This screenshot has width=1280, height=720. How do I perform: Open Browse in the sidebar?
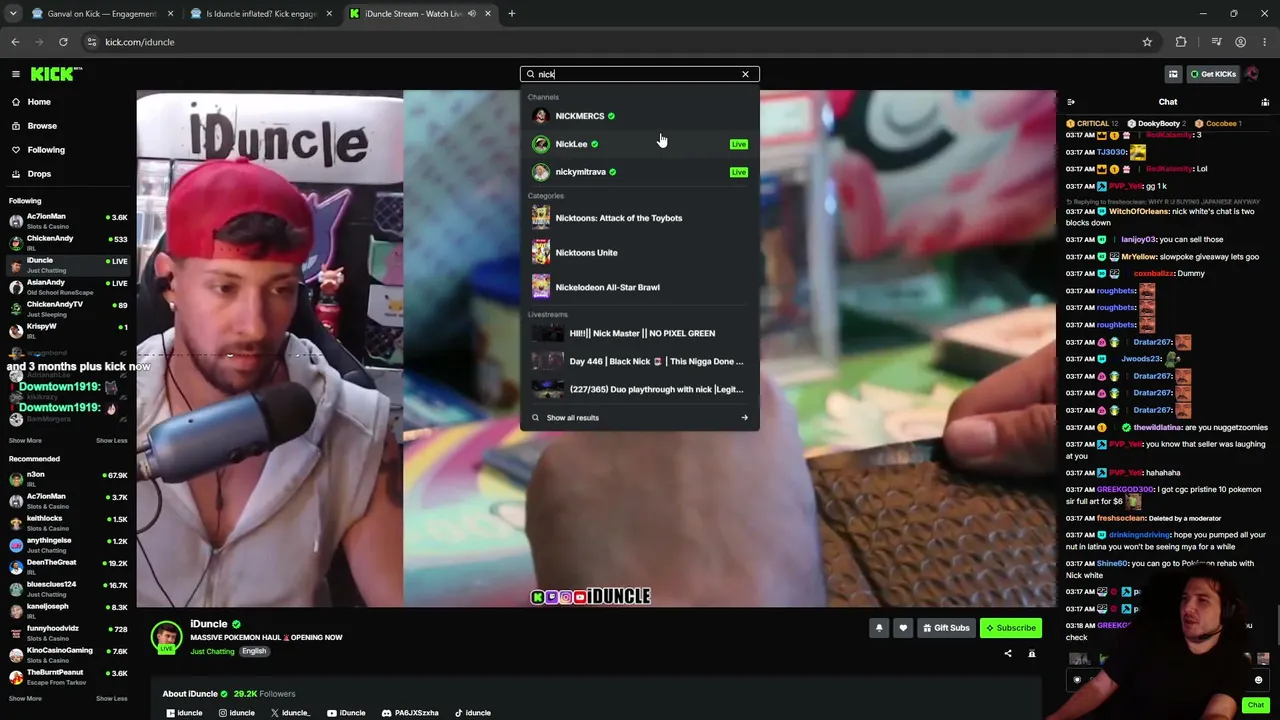point(42,126)
